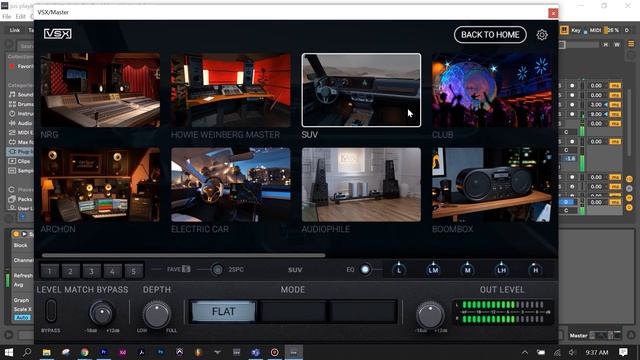640x360 pixels.
Task: Click favorite slot 1 button
Action: (x=50, y=271)
